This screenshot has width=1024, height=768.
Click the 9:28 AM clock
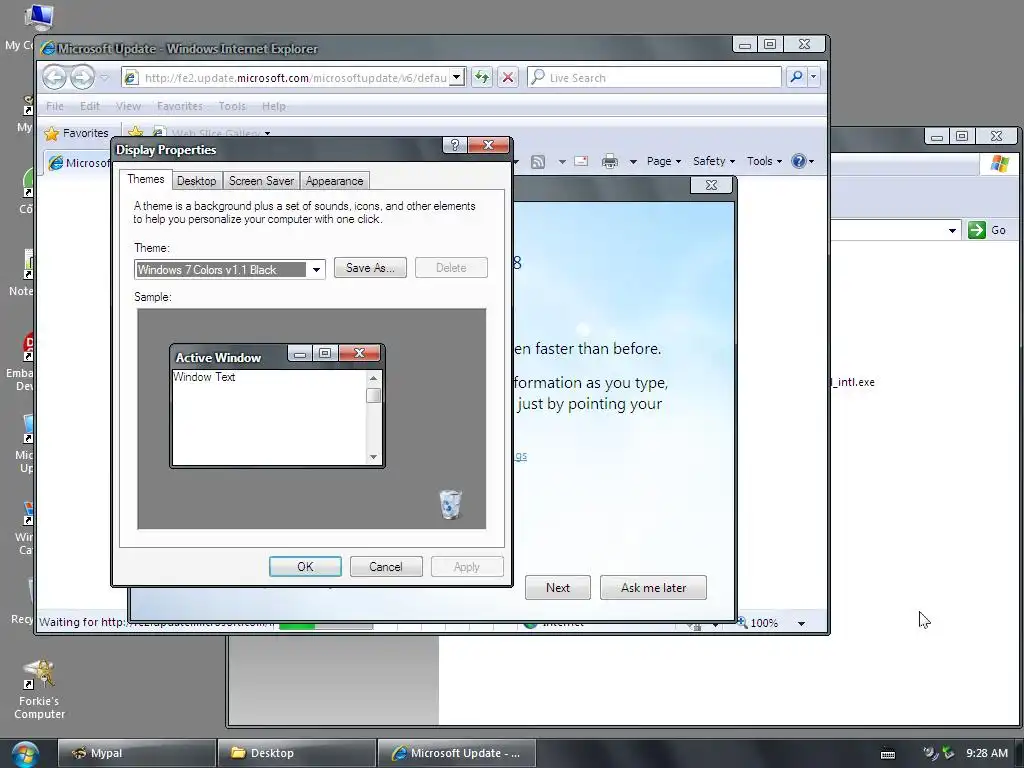[x=987, y=753]
